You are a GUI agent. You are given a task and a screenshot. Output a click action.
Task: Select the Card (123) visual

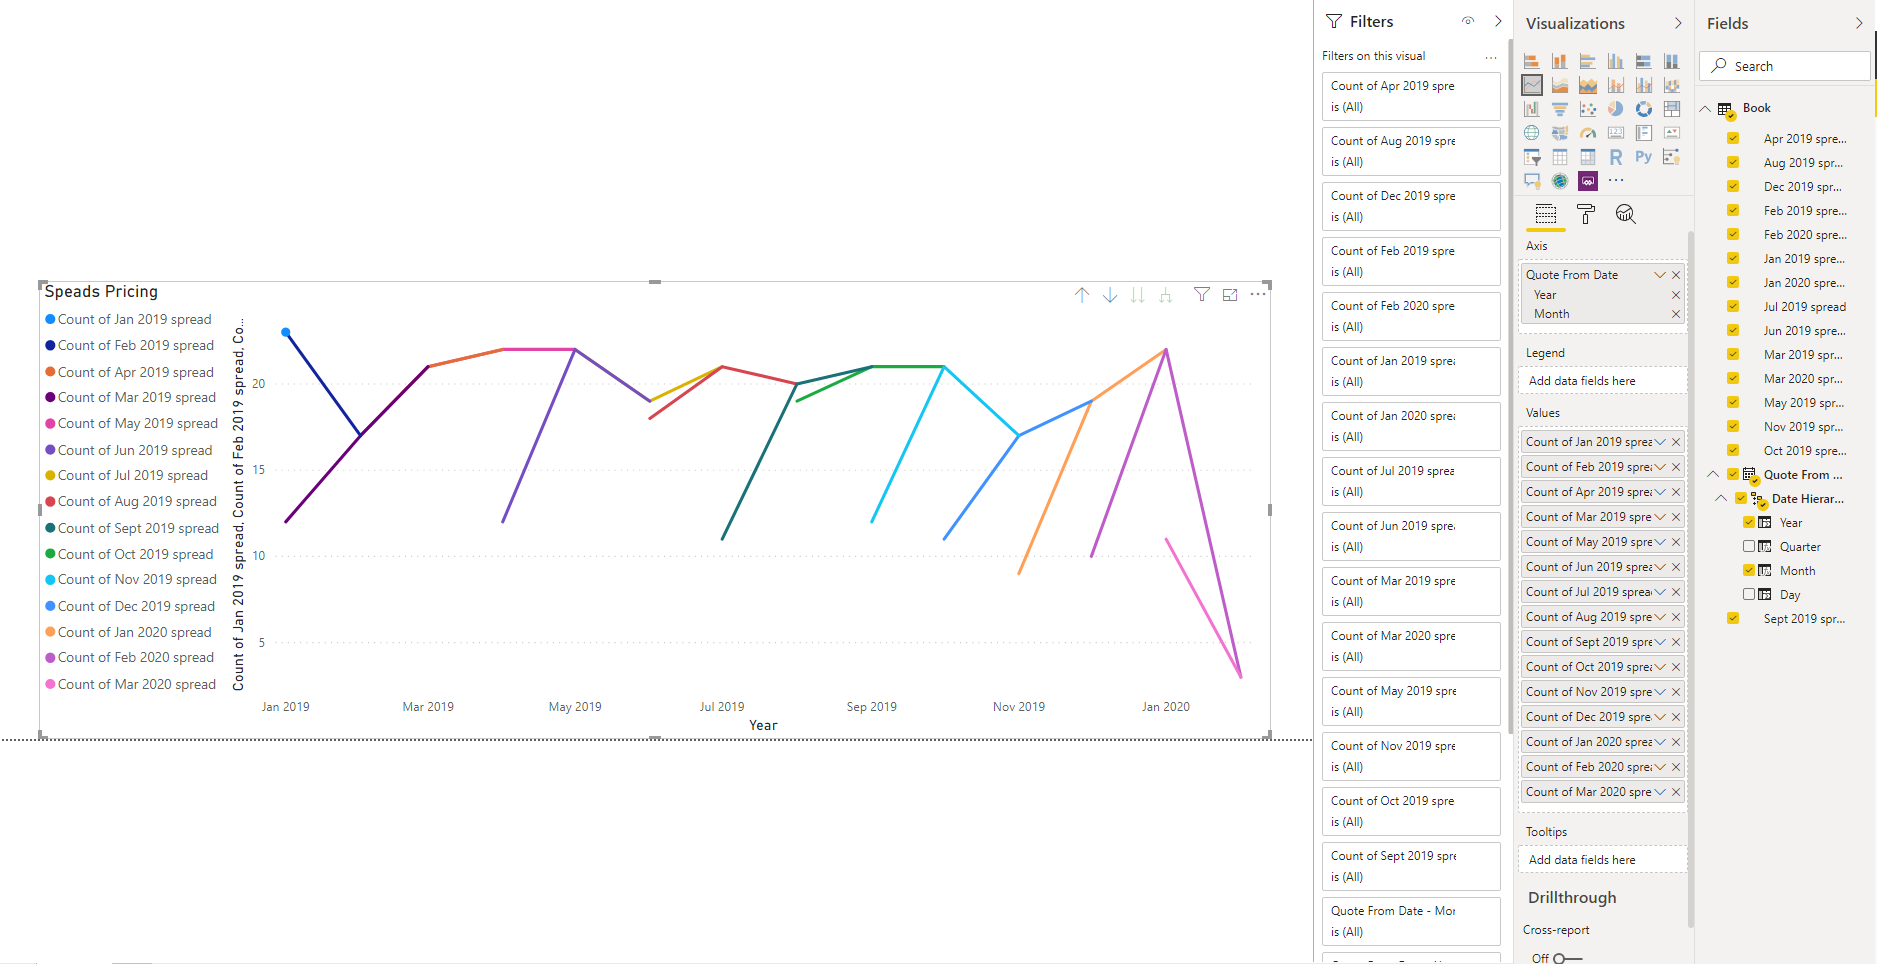[1615, 133]
